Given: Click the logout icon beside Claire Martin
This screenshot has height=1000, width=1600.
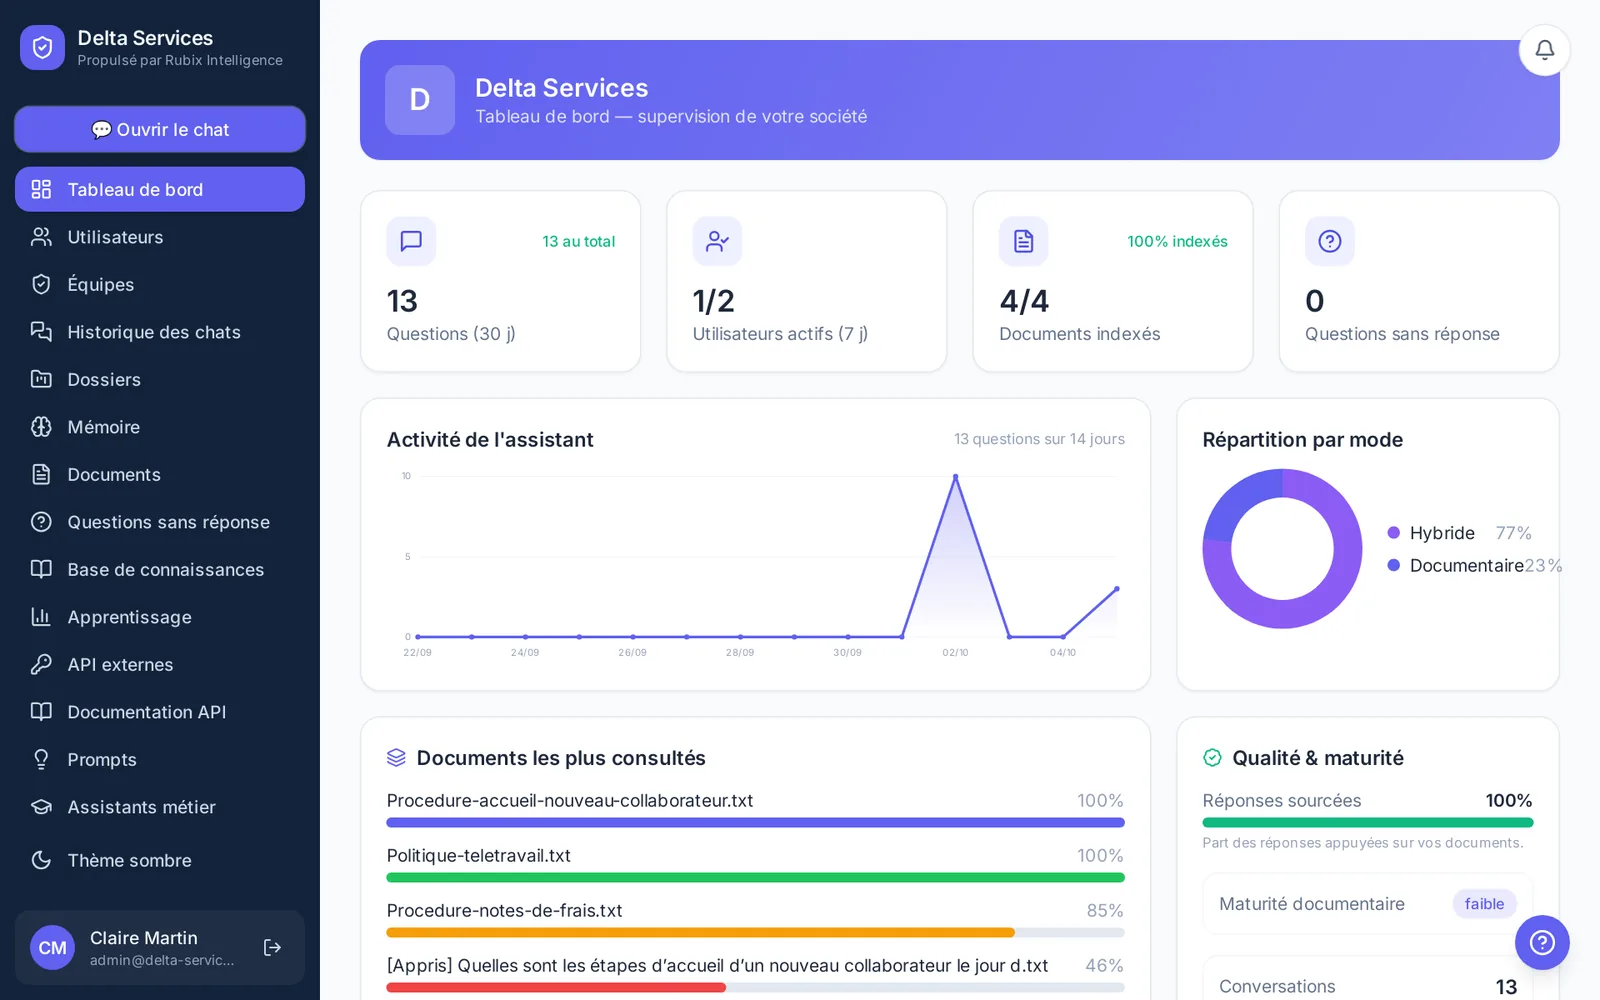Looking at the screenshot, I should coord(272,947).
